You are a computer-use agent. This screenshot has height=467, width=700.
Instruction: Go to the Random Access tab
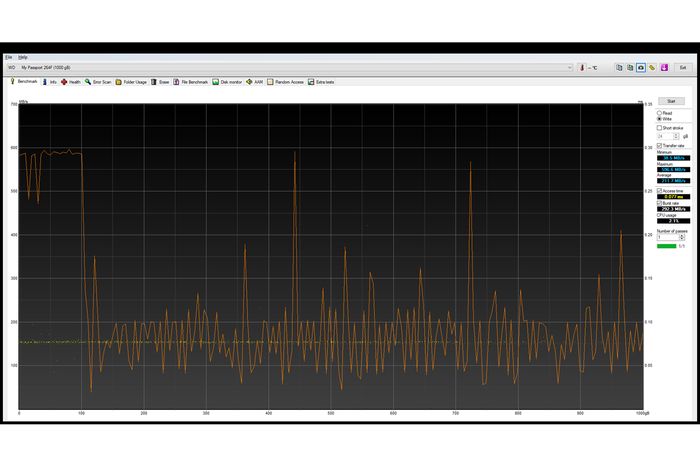pyautogui.click(x=285, y=82)
